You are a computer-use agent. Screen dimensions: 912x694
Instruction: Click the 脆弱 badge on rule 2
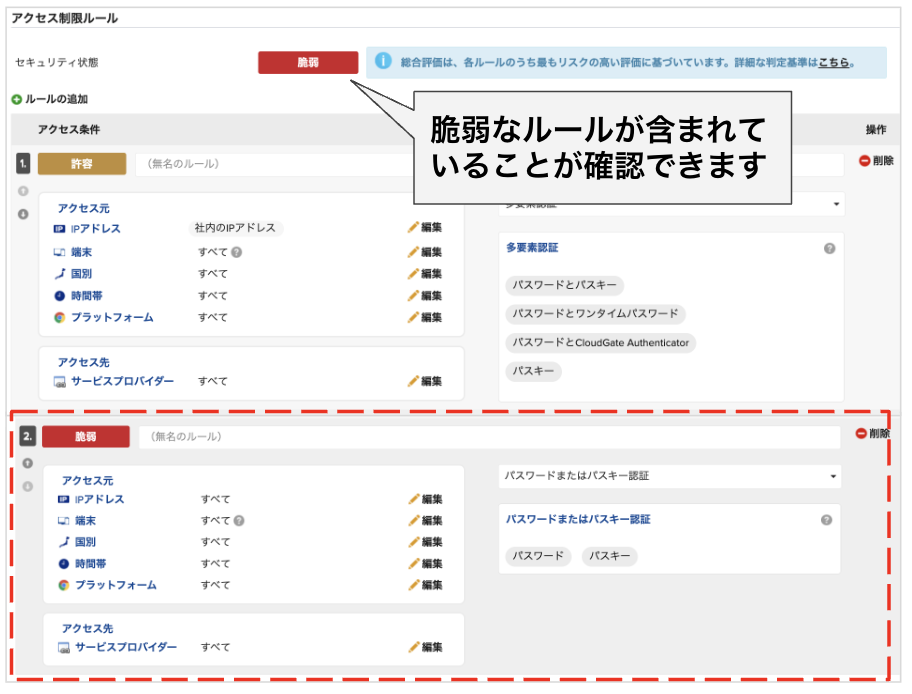point(86,437)
